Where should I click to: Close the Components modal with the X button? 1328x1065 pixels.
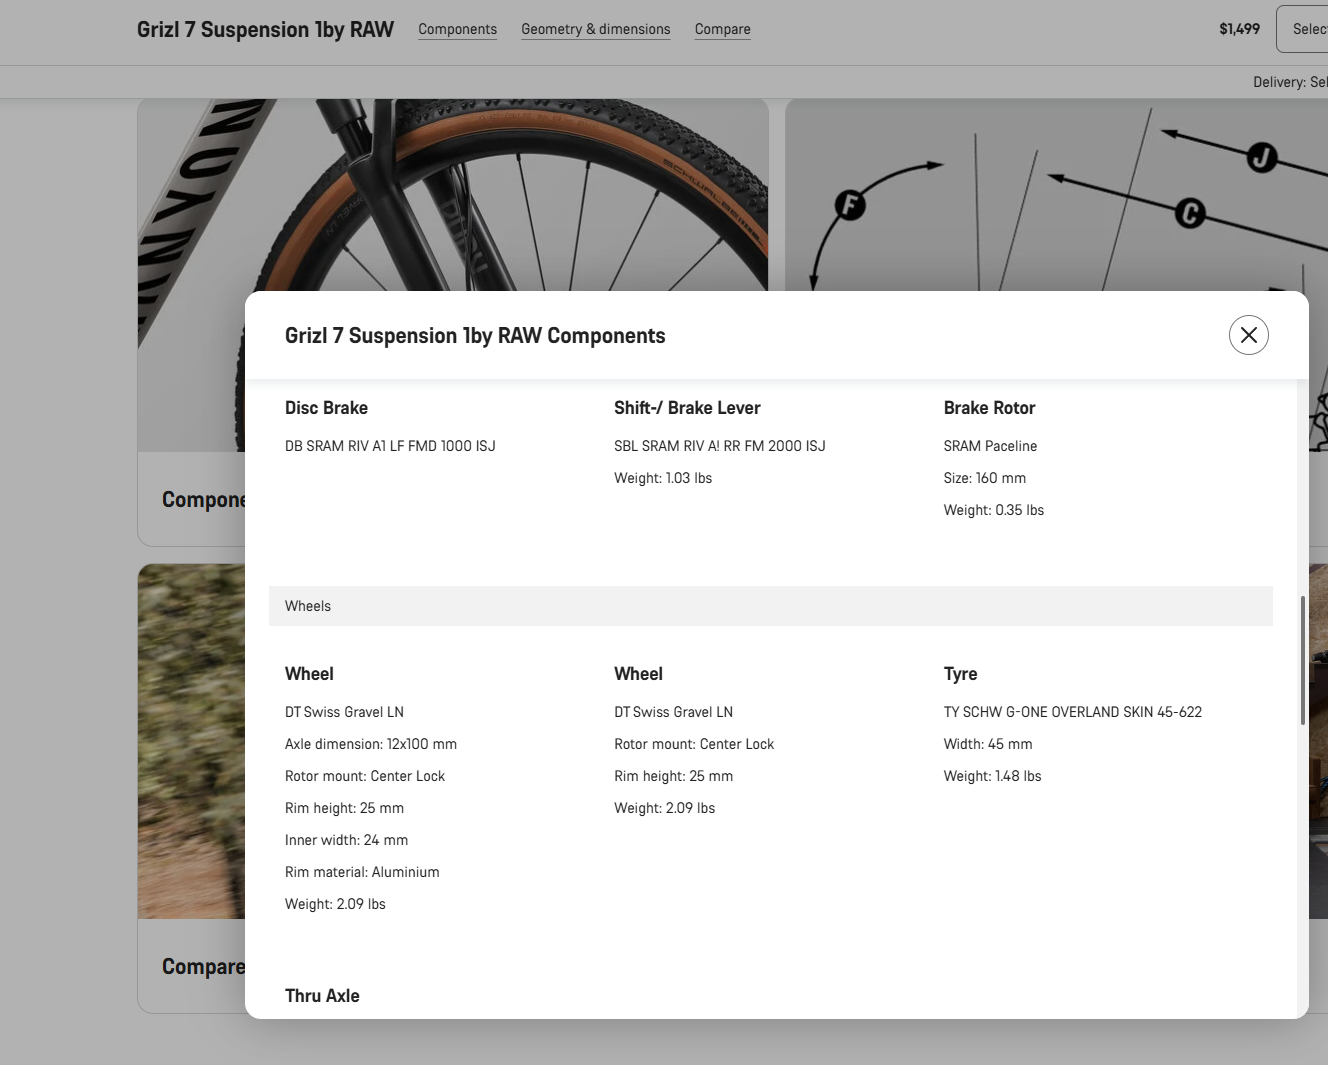point(1248,335)
